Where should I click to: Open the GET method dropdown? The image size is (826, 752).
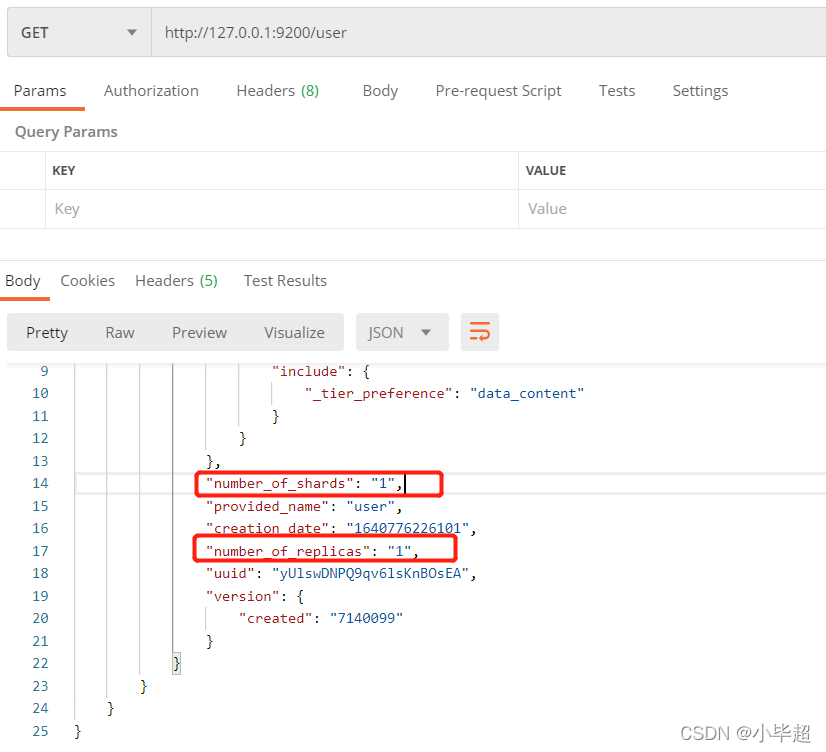pyautogui.click(x=79, y=33)
